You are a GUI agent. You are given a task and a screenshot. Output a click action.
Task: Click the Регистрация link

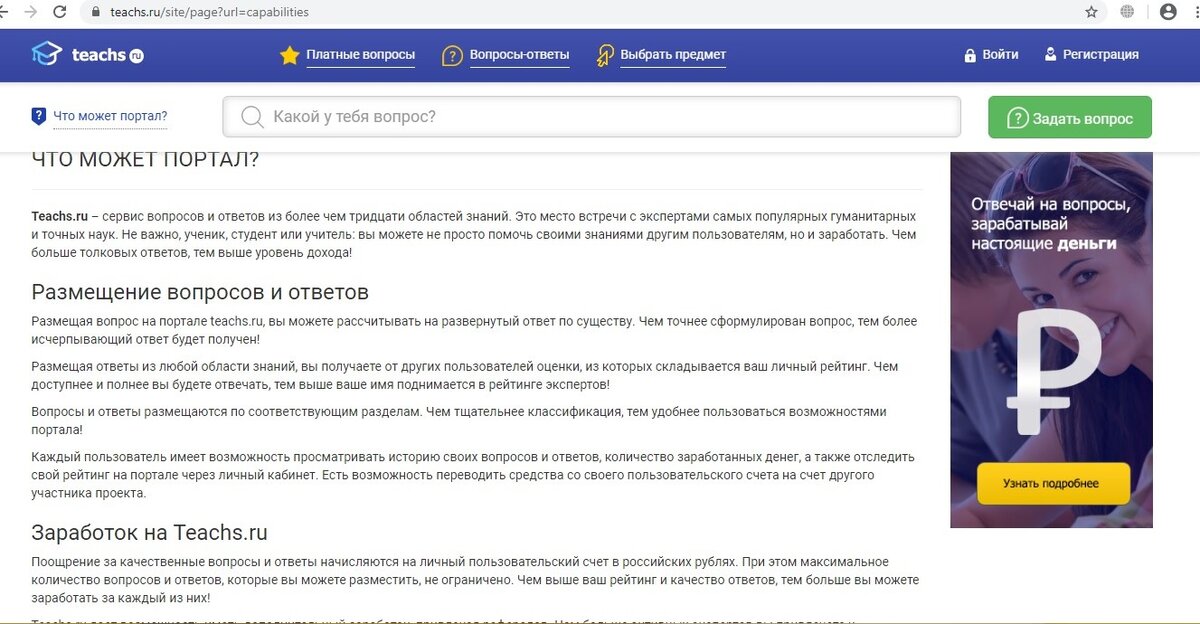click(x=1101, y=55)
